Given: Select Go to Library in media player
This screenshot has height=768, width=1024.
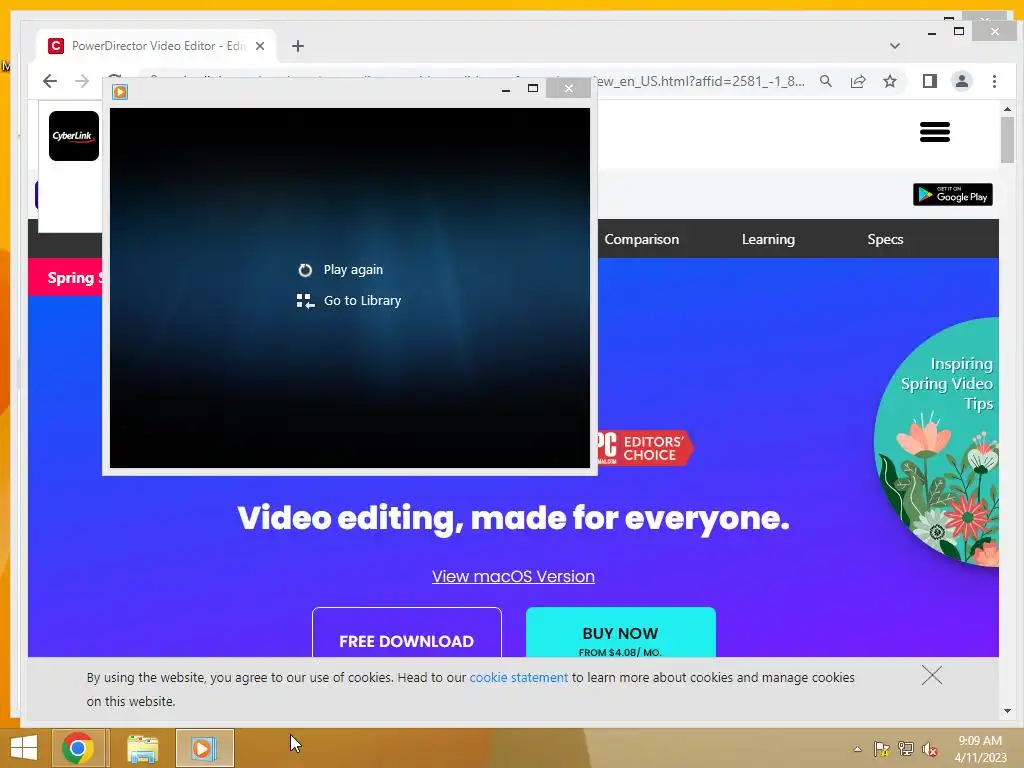Looking at the screenshot, I should coord(362,300).
